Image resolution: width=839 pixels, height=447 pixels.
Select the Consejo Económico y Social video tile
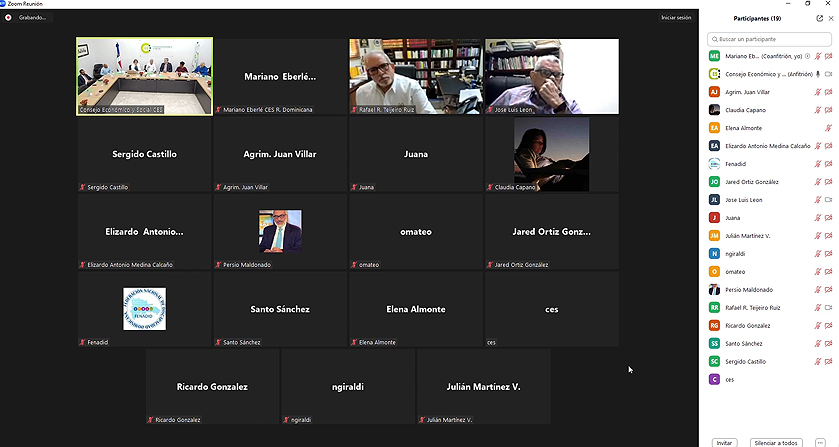pos(144,76)
